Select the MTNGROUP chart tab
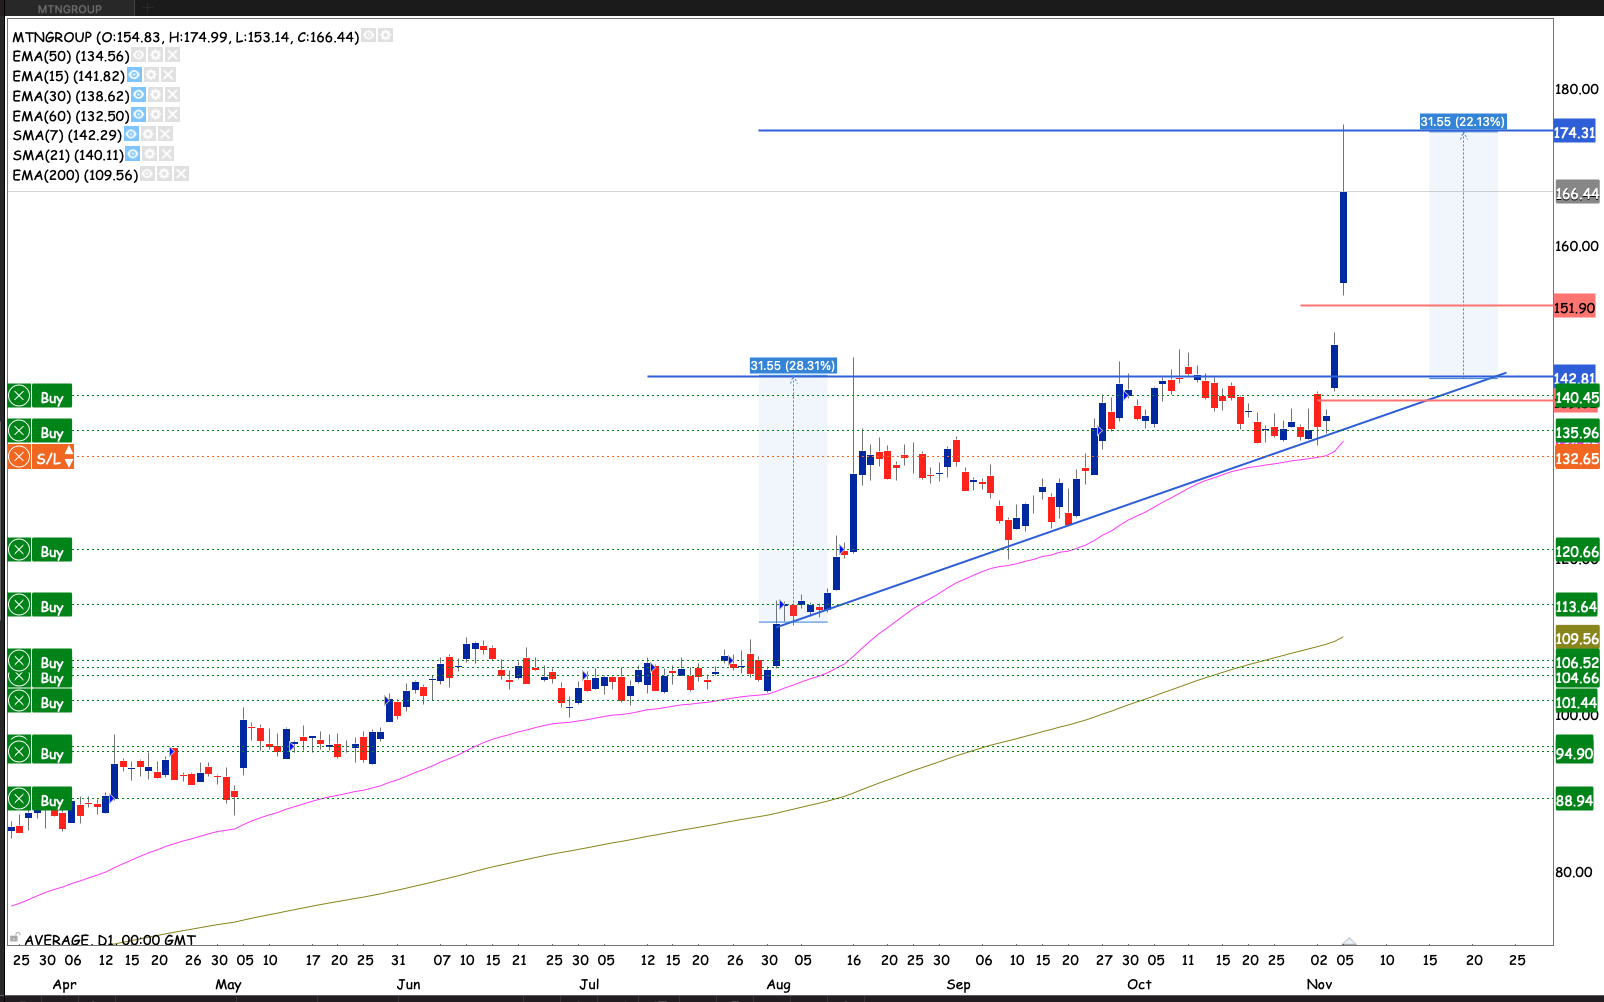Image resolution: width=1604 pixels, height=1002 pixels. pos(70,9)
